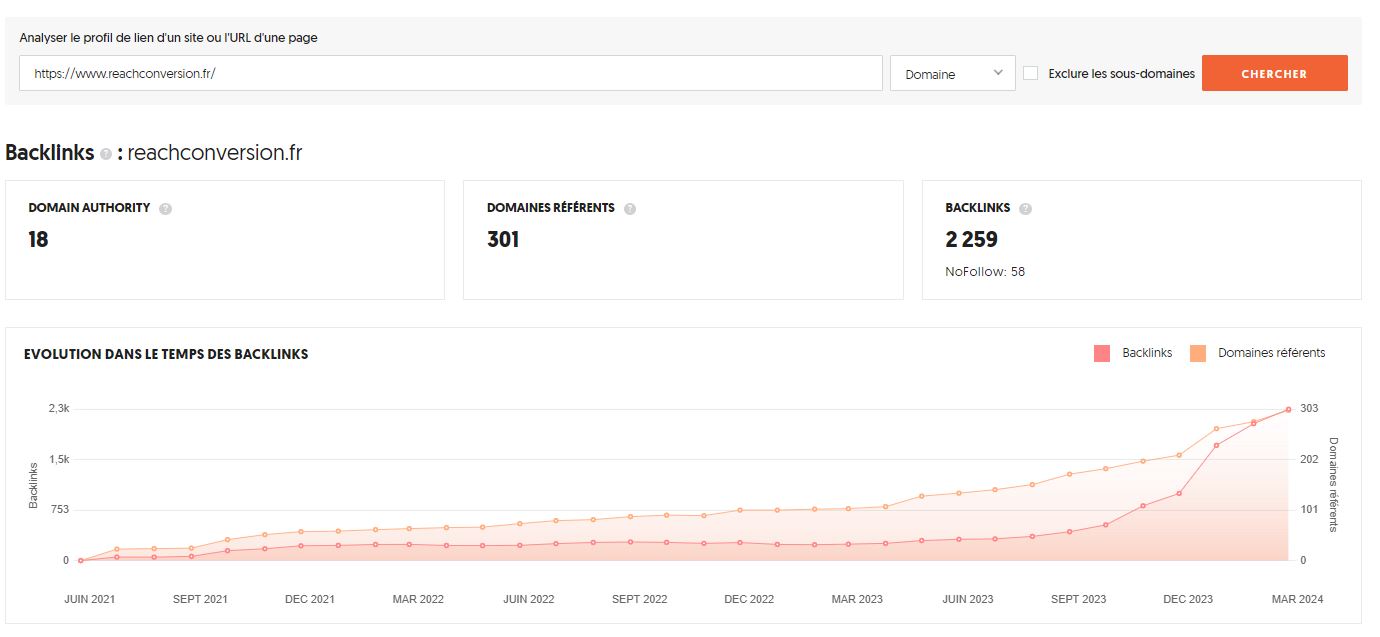Tick the Exclure les sous-domaines checkbox
Screen dimensions: 1380x637
coord(1030,73)
